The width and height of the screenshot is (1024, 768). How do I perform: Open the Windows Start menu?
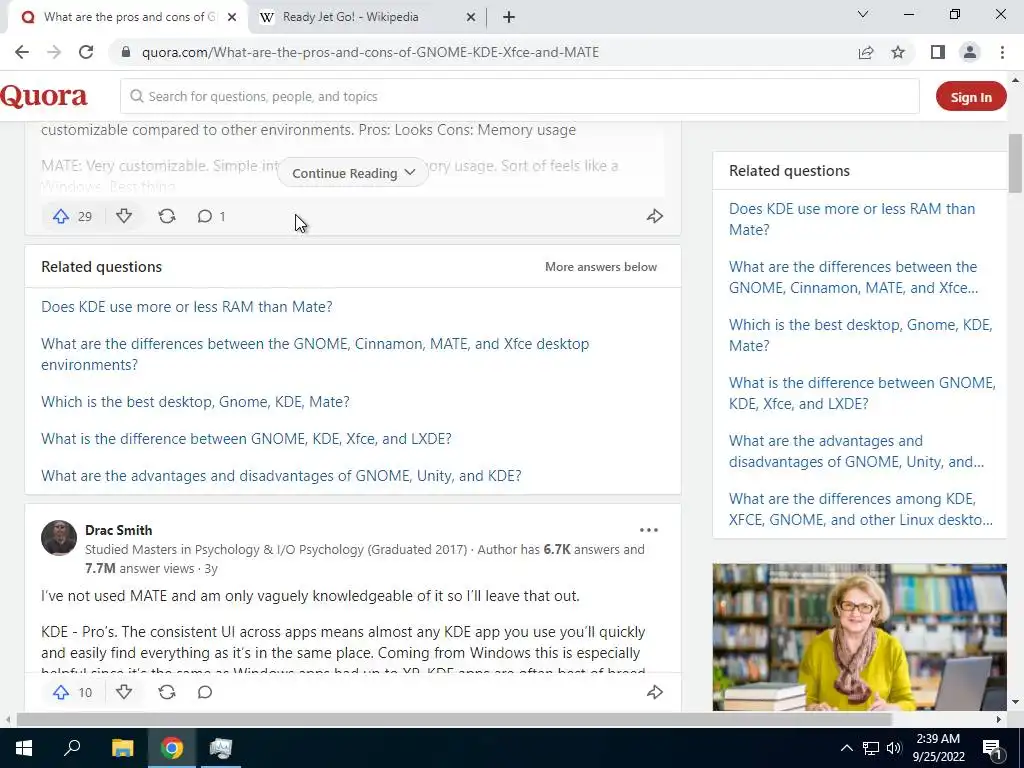[24, 748]
